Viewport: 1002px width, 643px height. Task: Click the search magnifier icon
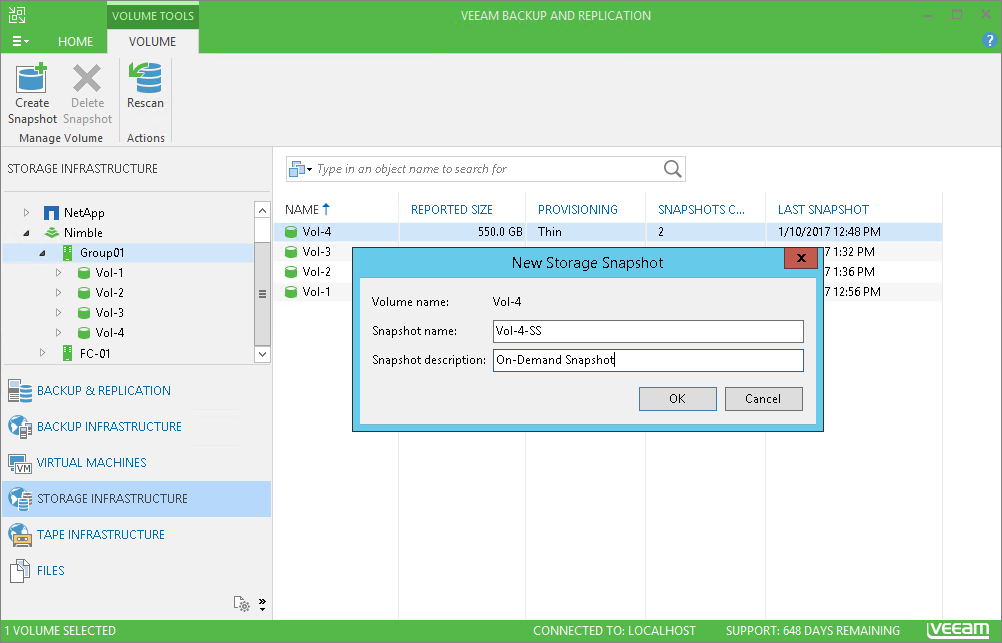point(672,169)
